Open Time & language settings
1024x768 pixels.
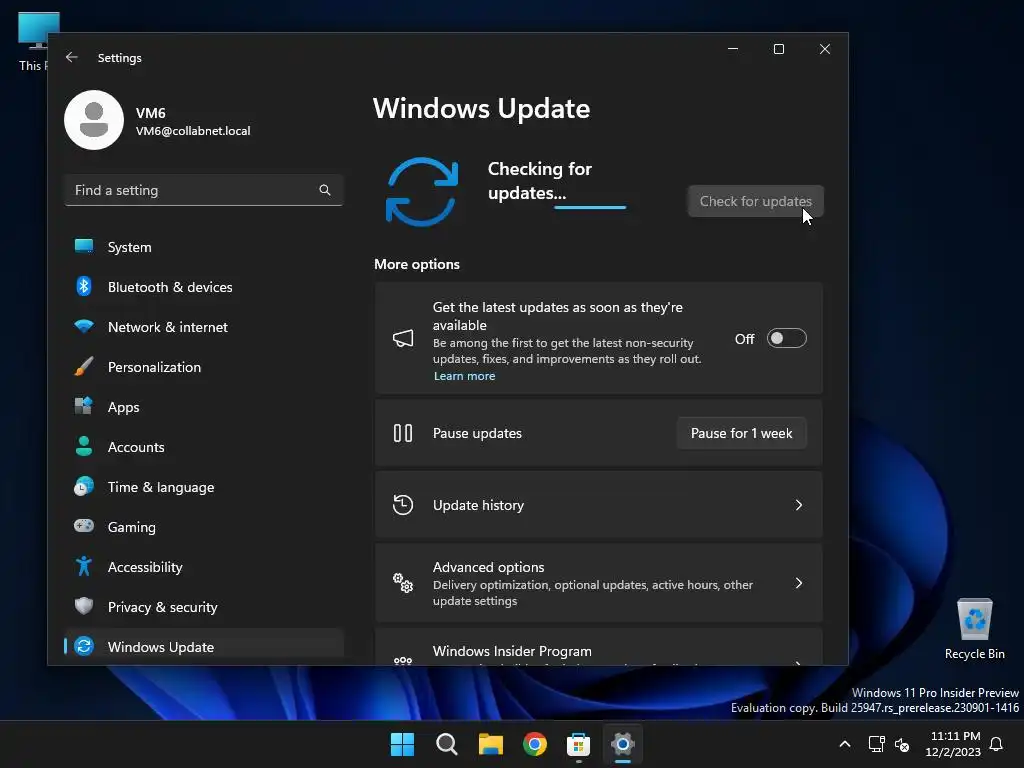pos(204,487)
